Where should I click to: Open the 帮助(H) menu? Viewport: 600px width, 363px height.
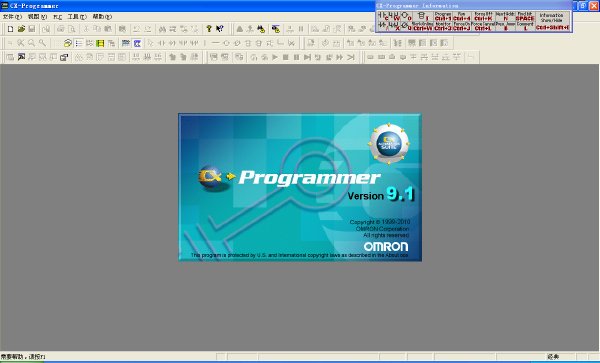tap(102, 17)
